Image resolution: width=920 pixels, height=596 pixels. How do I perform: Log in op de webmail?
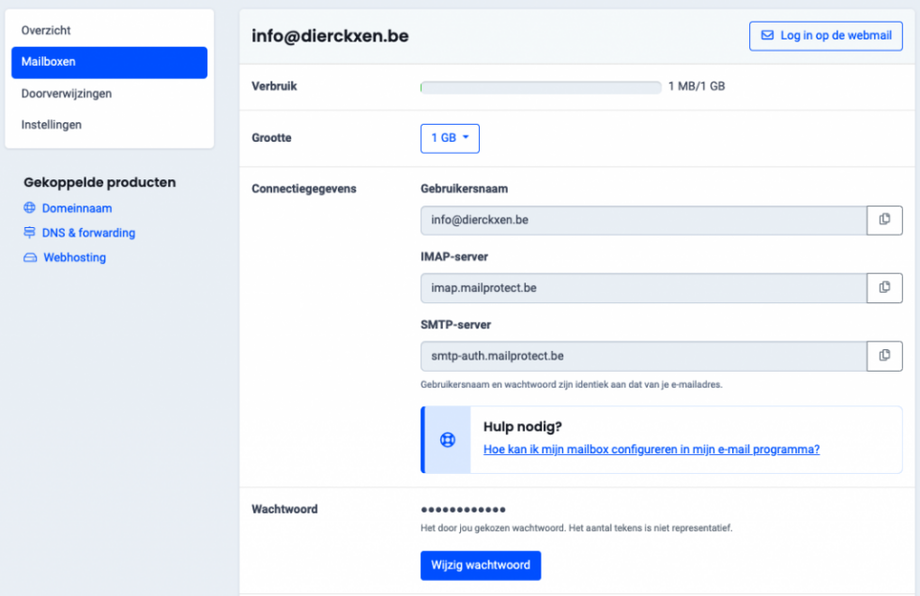(x=826, y=36)
